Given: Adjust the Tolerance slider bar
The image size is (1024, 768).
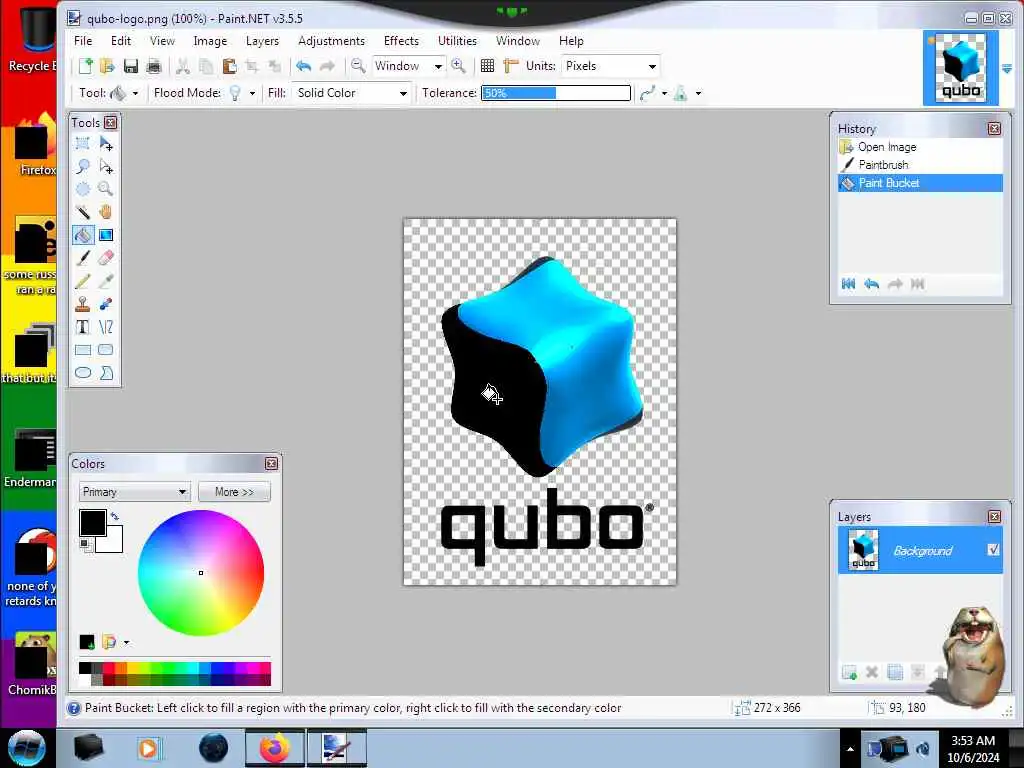Looking at the screenshot, I should [556, 93].
